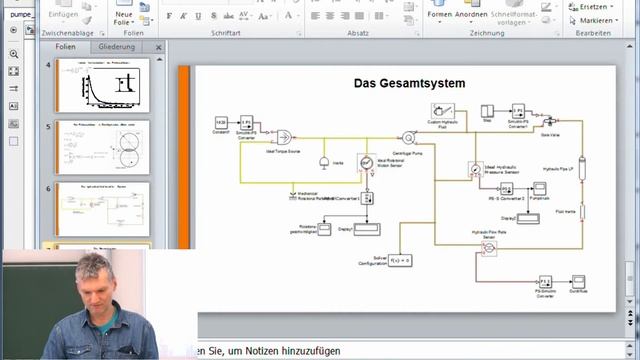Click the text box icon in left sidebar
The width and height of the screenshot is (640, 360).
tap(13, 106)
